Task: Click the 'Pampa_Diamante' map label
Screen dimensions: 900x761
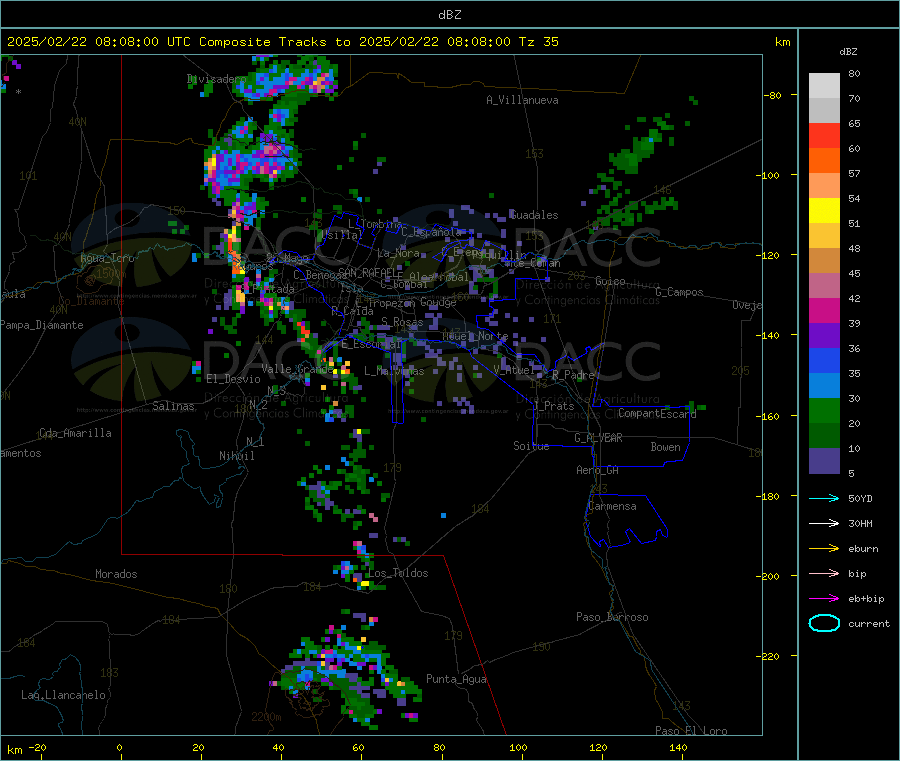Action: [x=41, y=325]
